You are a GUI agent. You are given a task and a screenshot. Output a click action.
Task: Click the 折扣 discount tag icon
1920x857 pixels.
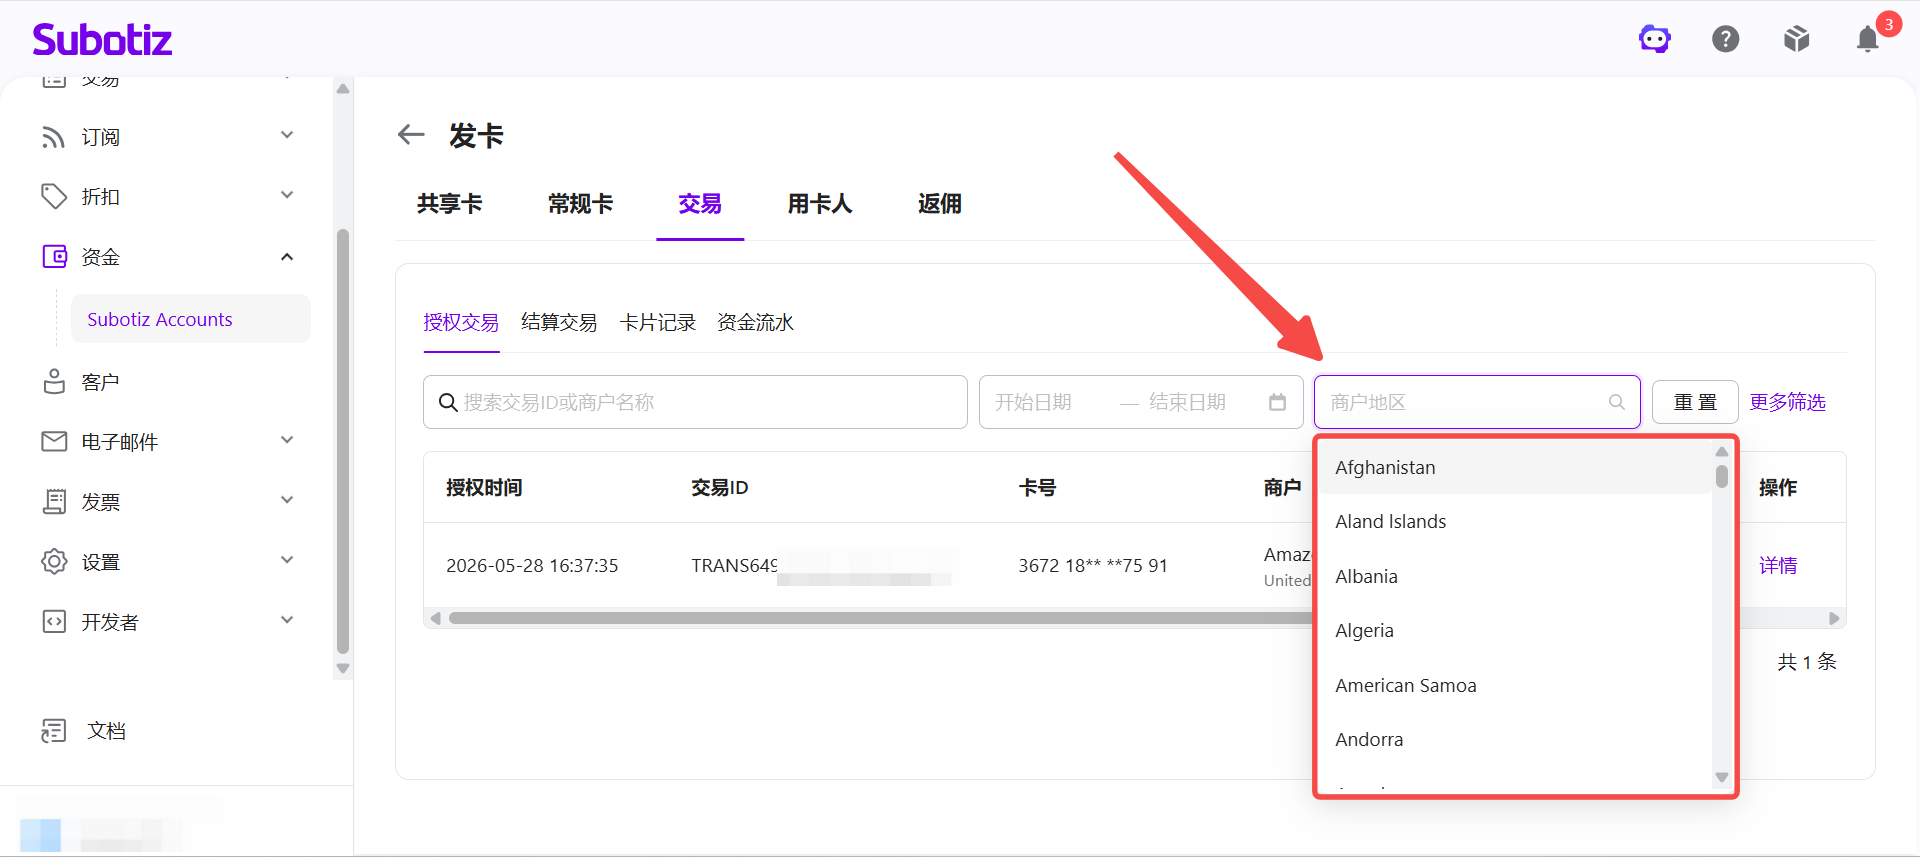53,197
